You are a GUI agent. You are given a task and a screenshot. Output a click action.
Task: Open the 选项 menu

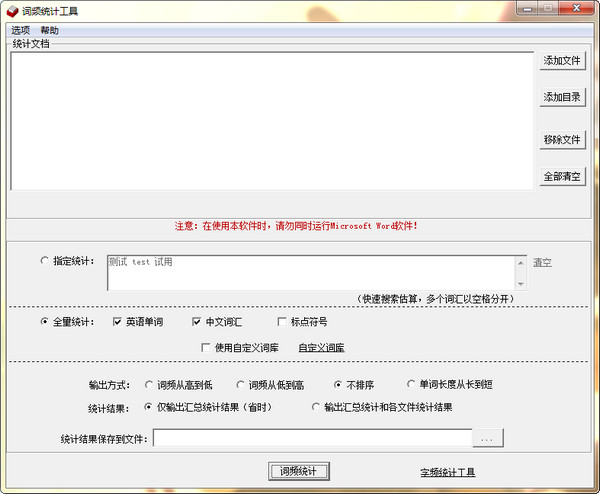point(20,31)
